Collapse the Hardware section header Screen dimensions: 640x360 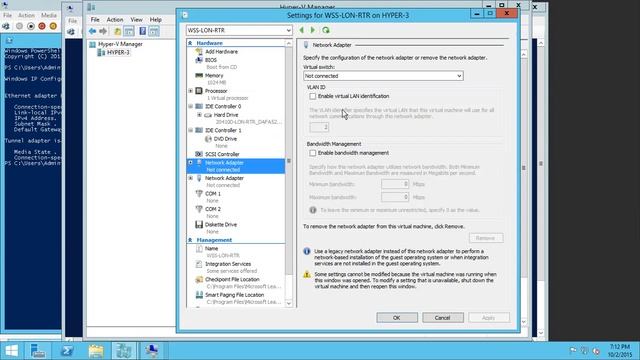click(190, 43)
